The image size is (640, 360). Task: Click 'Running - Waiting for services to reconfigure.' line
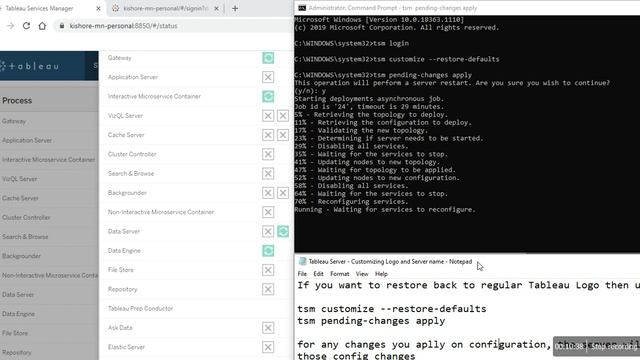pos(385,209)
